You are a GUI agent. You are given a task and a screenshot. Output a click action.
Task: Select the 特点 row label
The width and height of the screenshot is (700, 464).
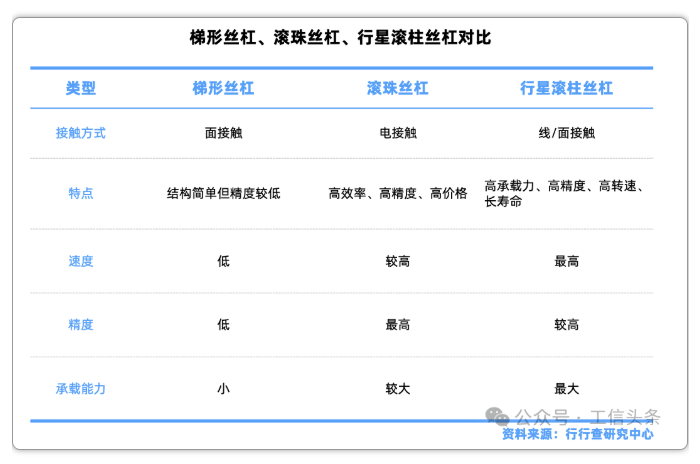(x=81, y=193)
